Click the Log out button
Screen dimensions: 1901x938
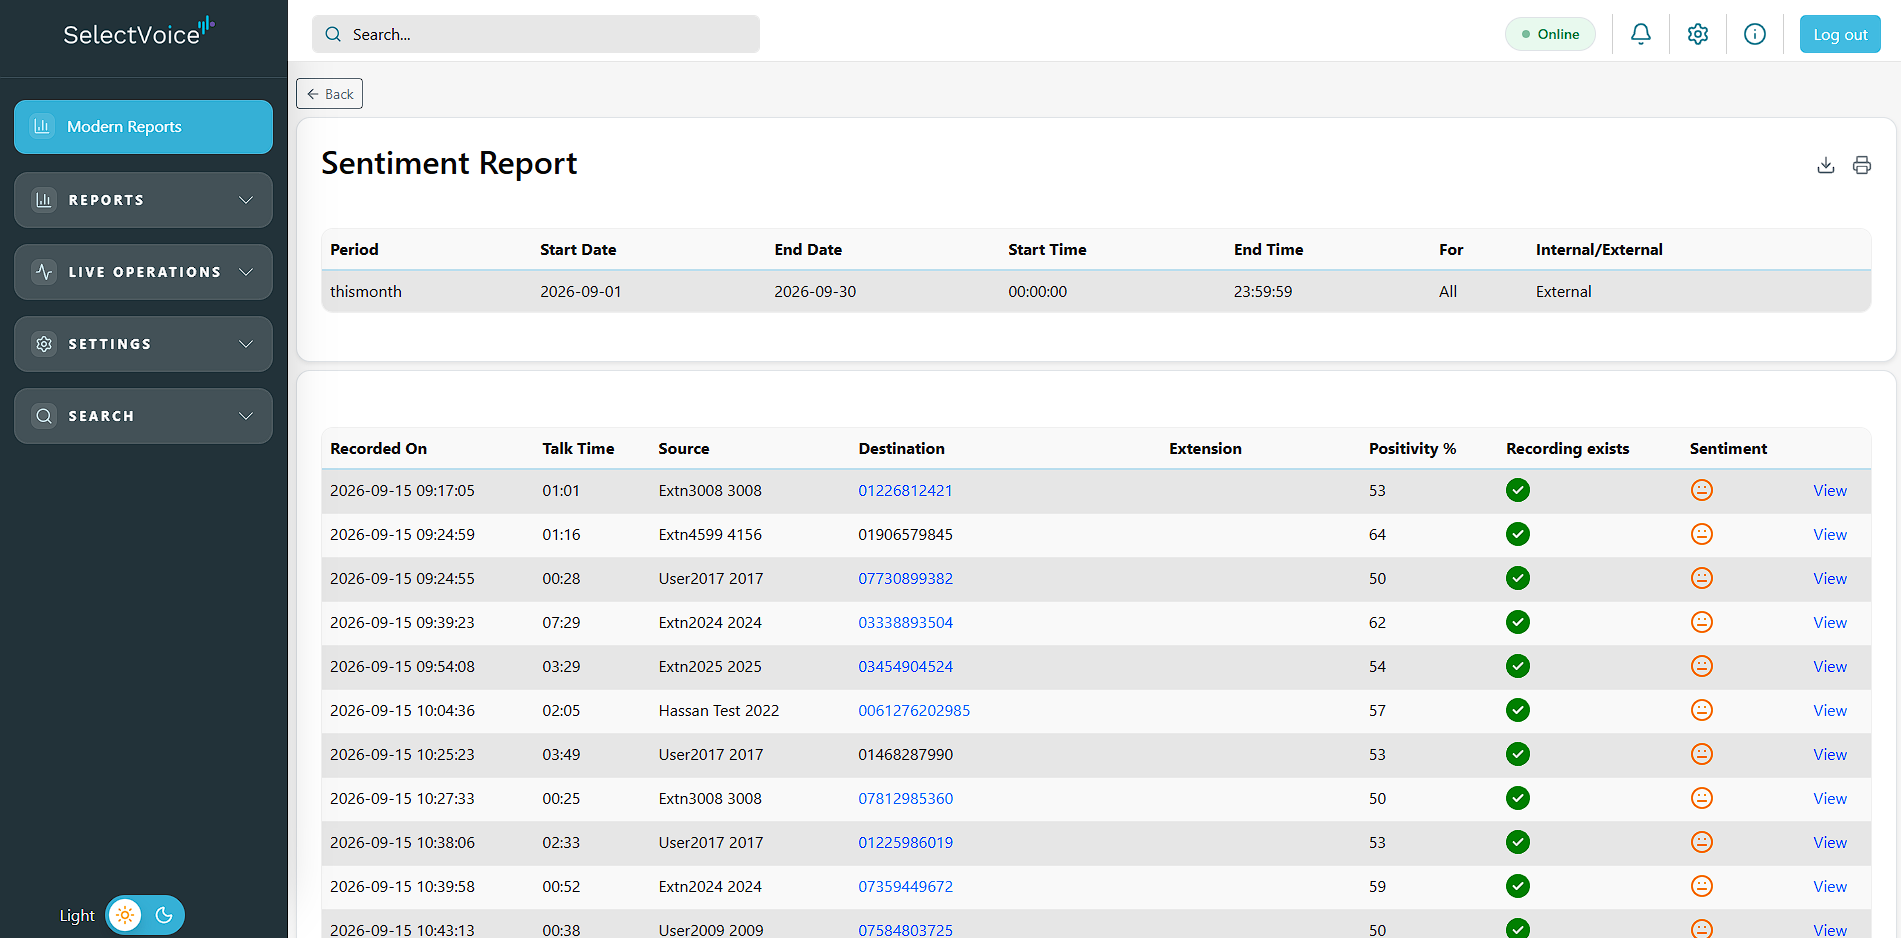[x=1840, y=34]
